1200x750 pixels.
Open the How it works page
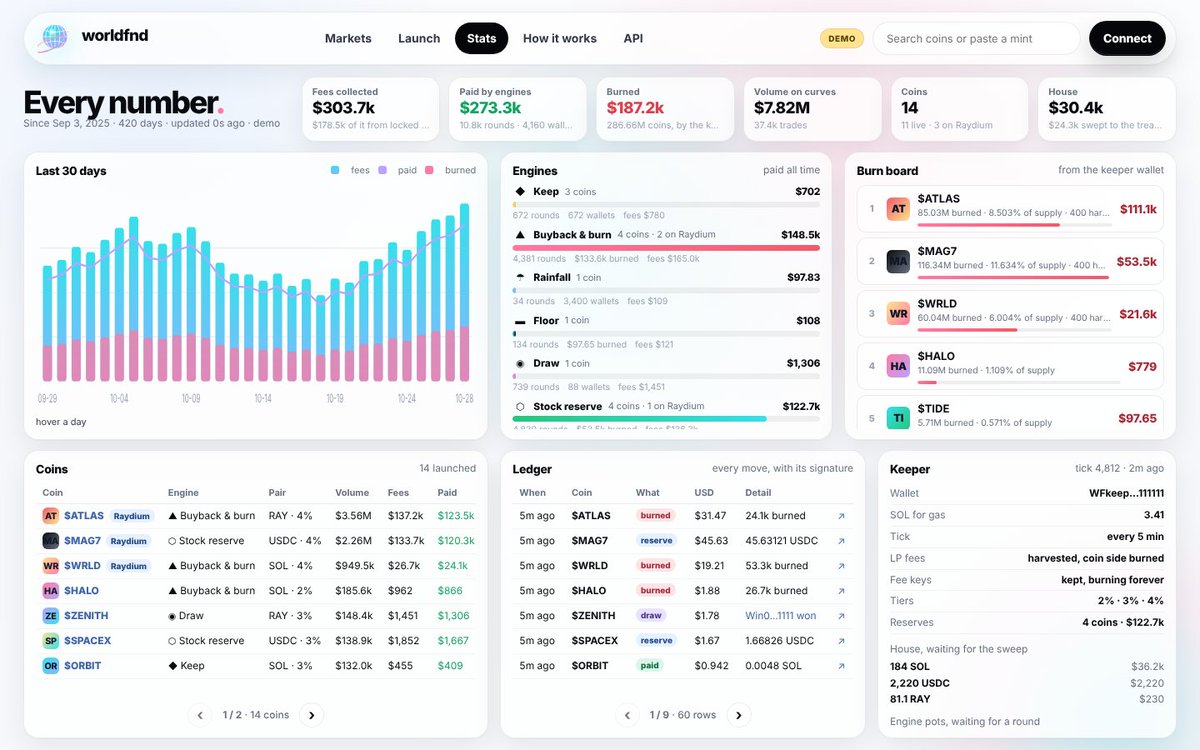click(x=560, y=38)
